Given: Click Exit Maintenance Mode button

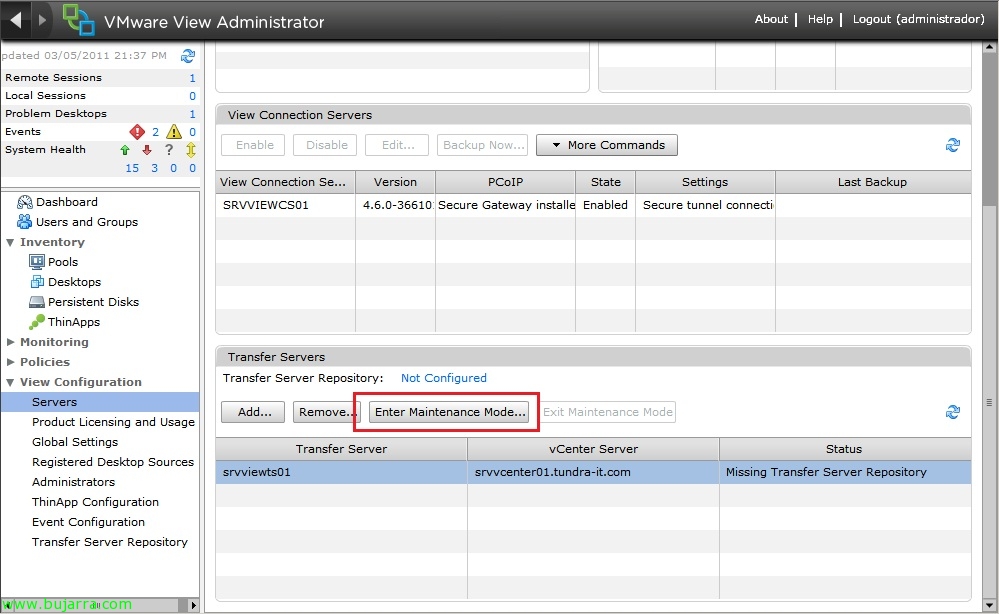Looking at the screenshot, I should (608, 412).
